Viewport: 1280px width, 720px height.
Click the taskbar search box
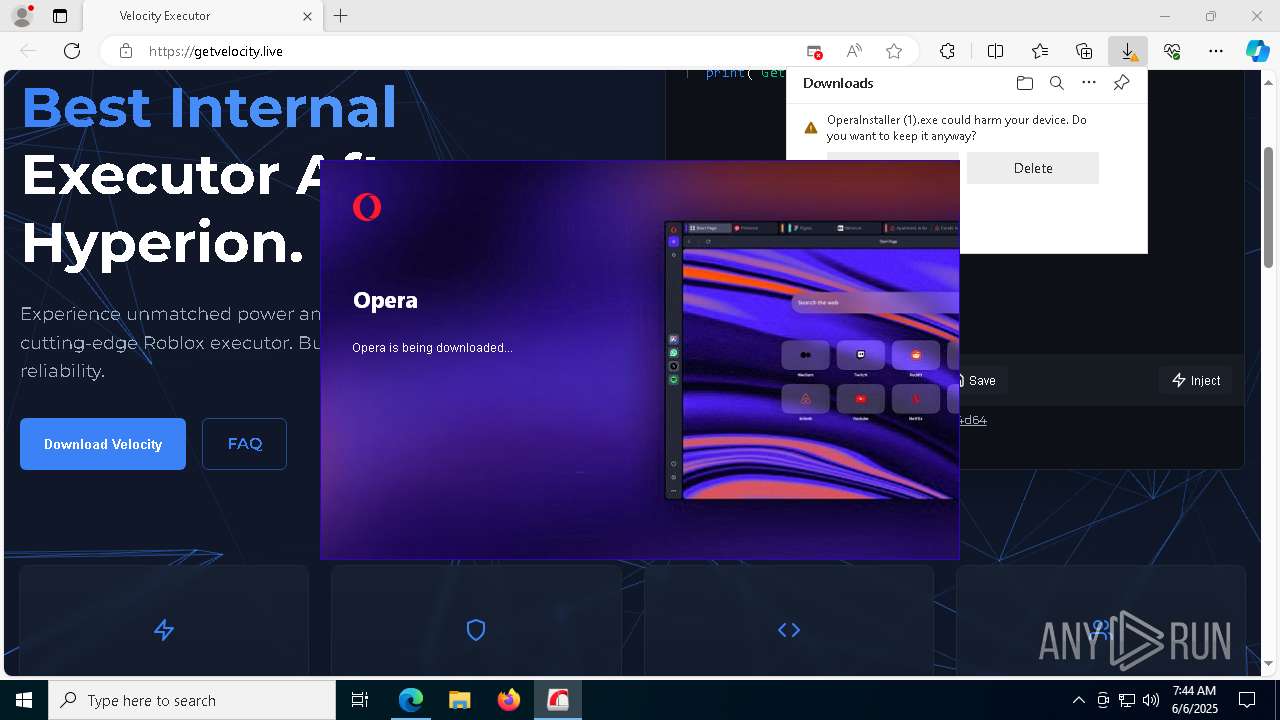pyautogui.click(x=192, y=700)
